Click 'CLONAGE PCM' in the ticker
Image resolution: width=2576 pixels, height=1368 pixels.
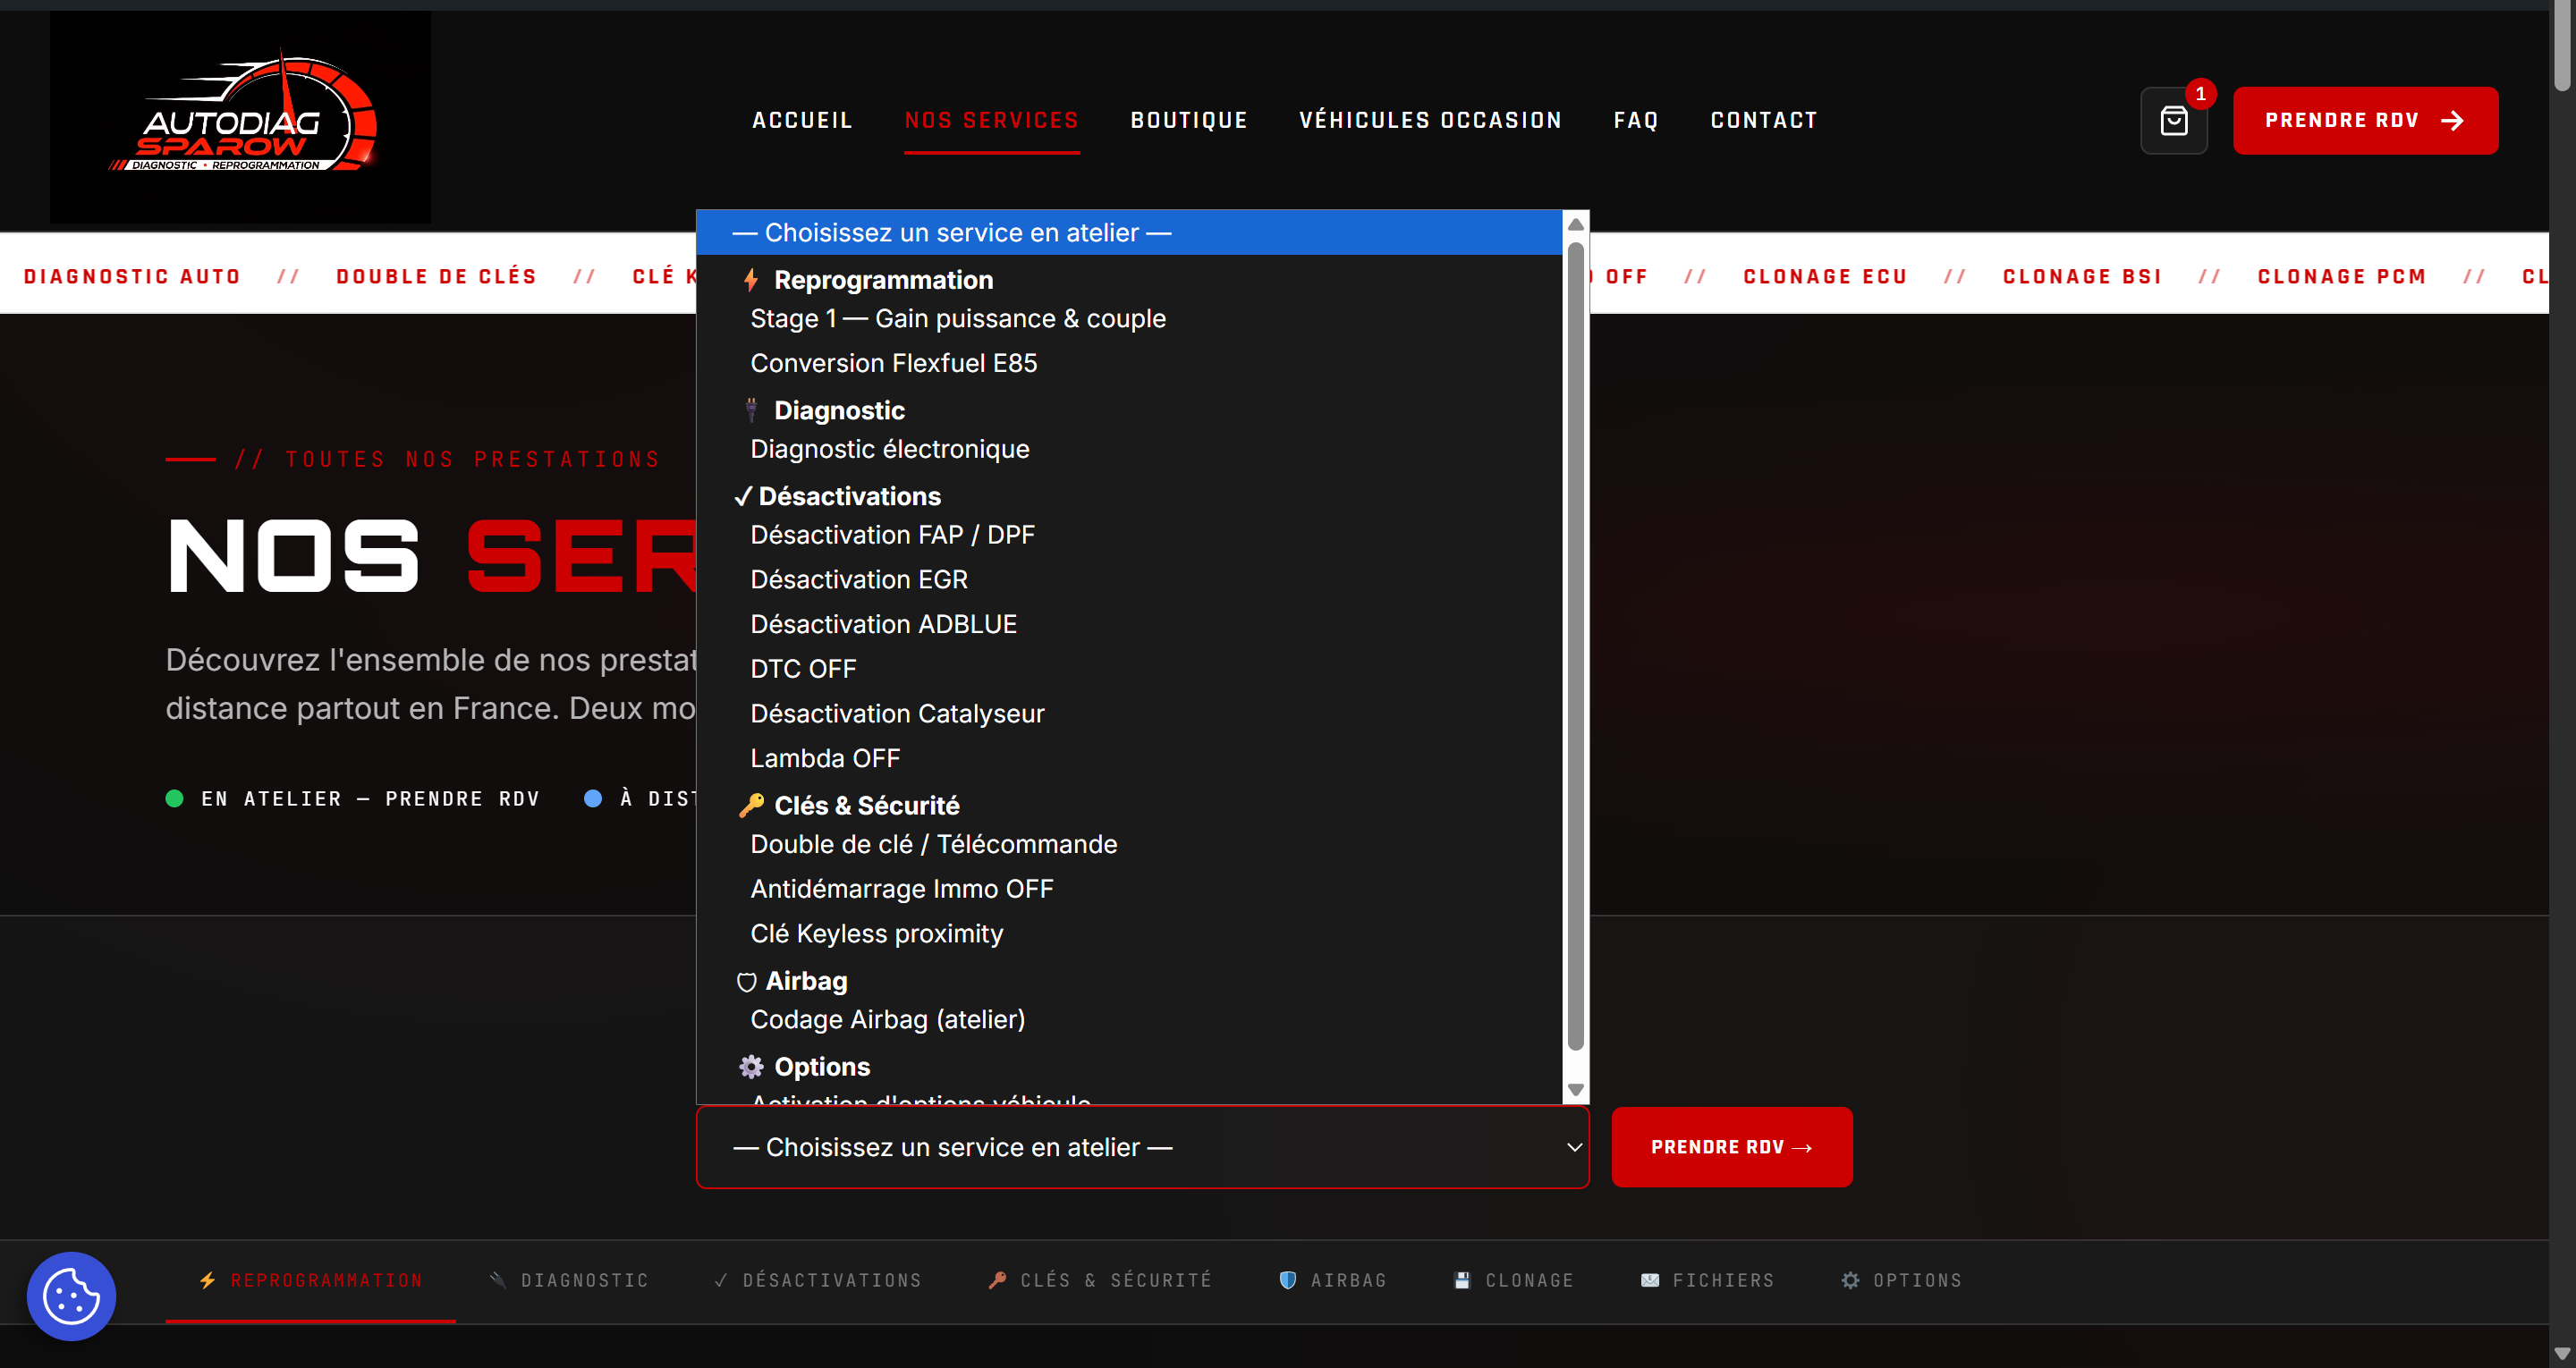tap(2341, 277)
